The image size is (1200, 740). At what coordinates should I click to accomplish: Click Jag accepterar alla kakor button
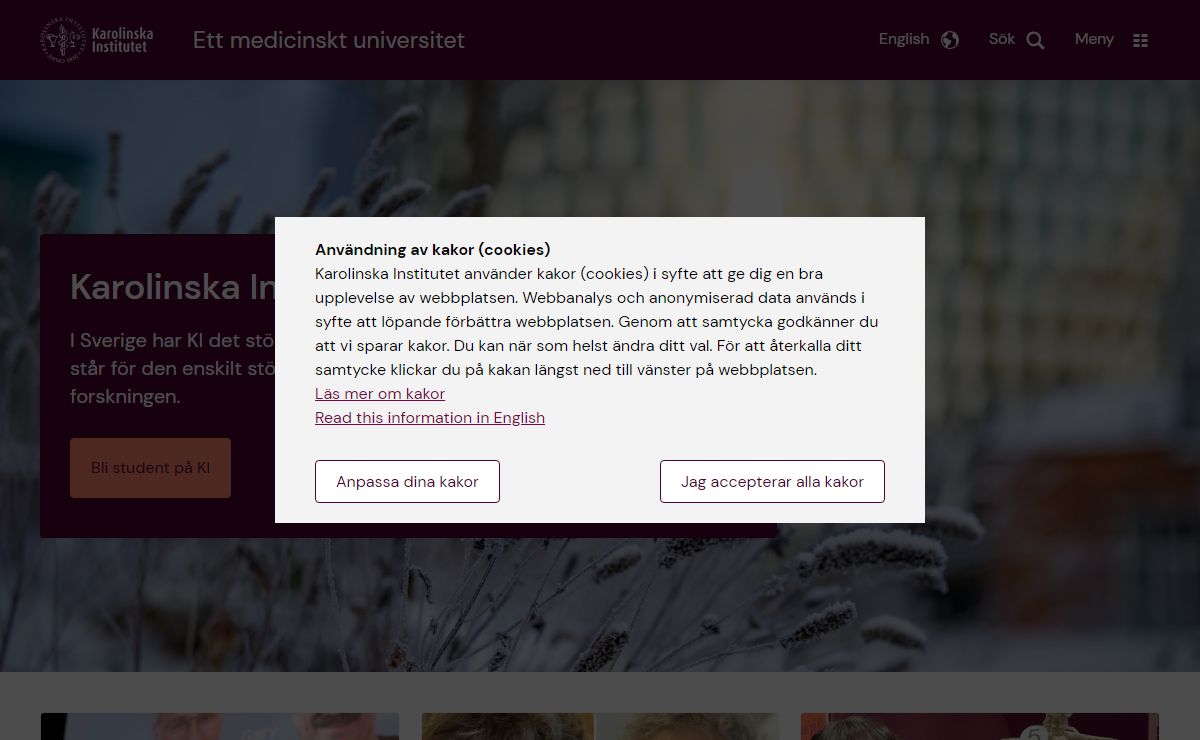[772, 481]
